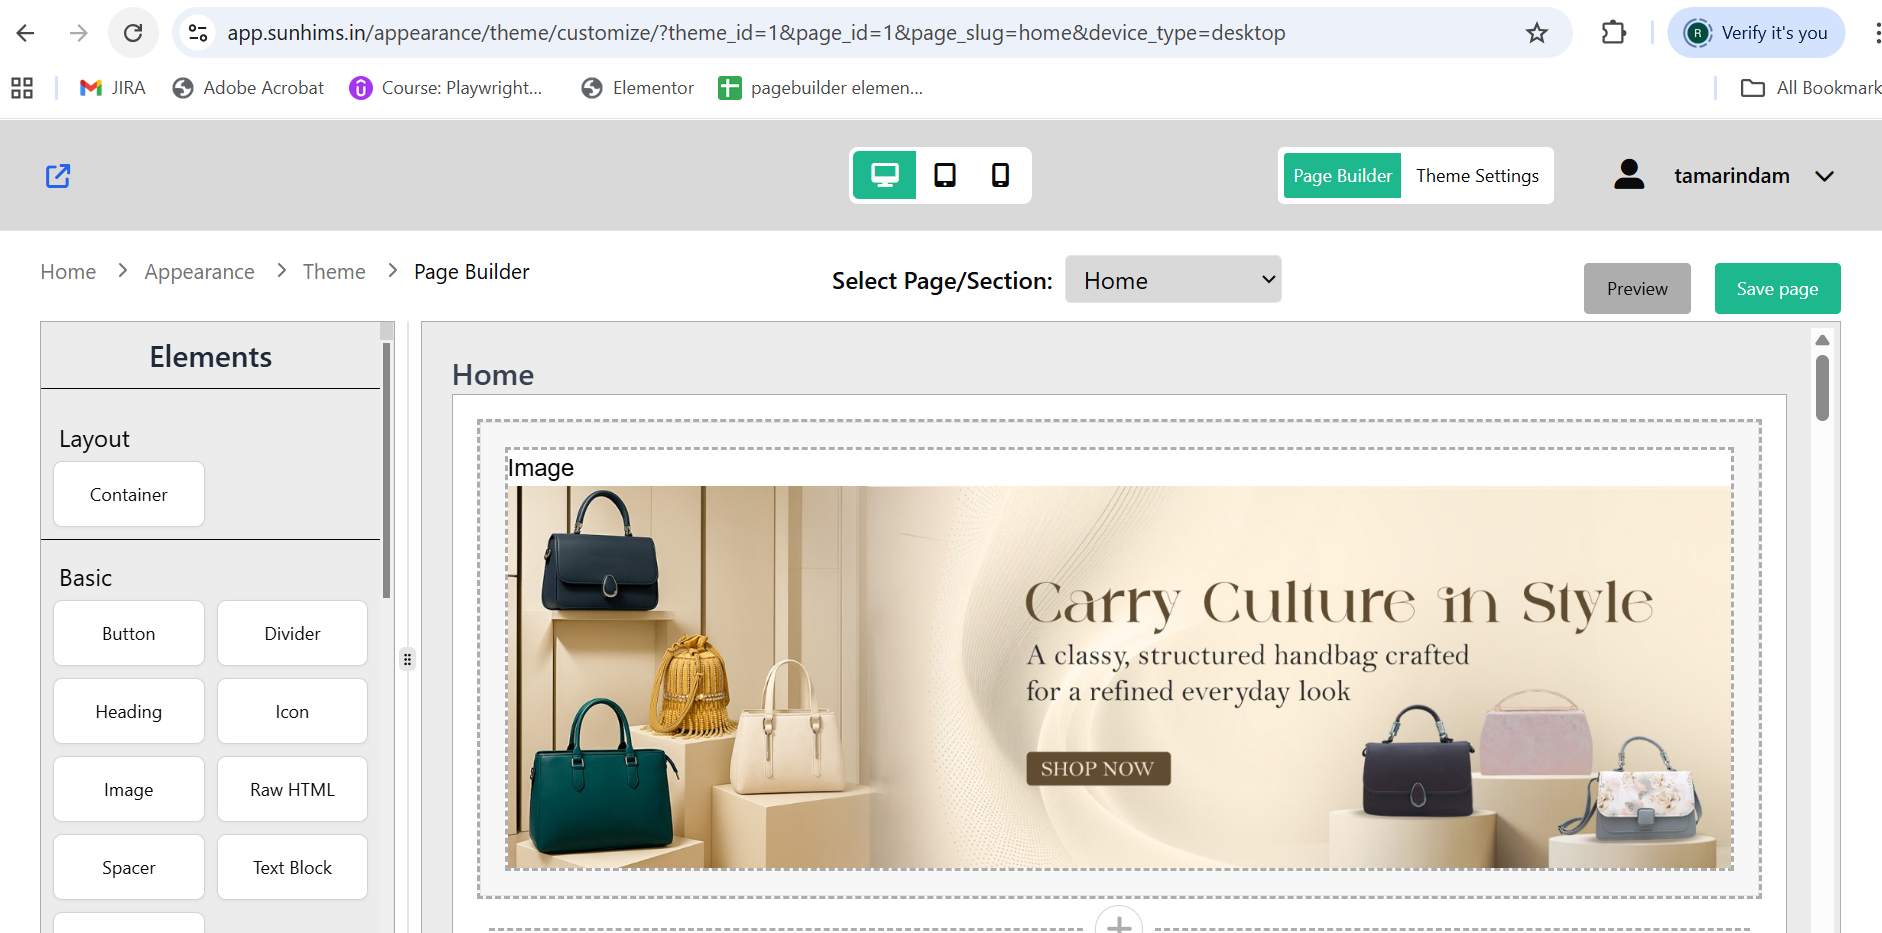Select the Page Builder tab
The width and height of the screenshot is (1882, 933).
pyautogui.click(x=1342, y=176)
